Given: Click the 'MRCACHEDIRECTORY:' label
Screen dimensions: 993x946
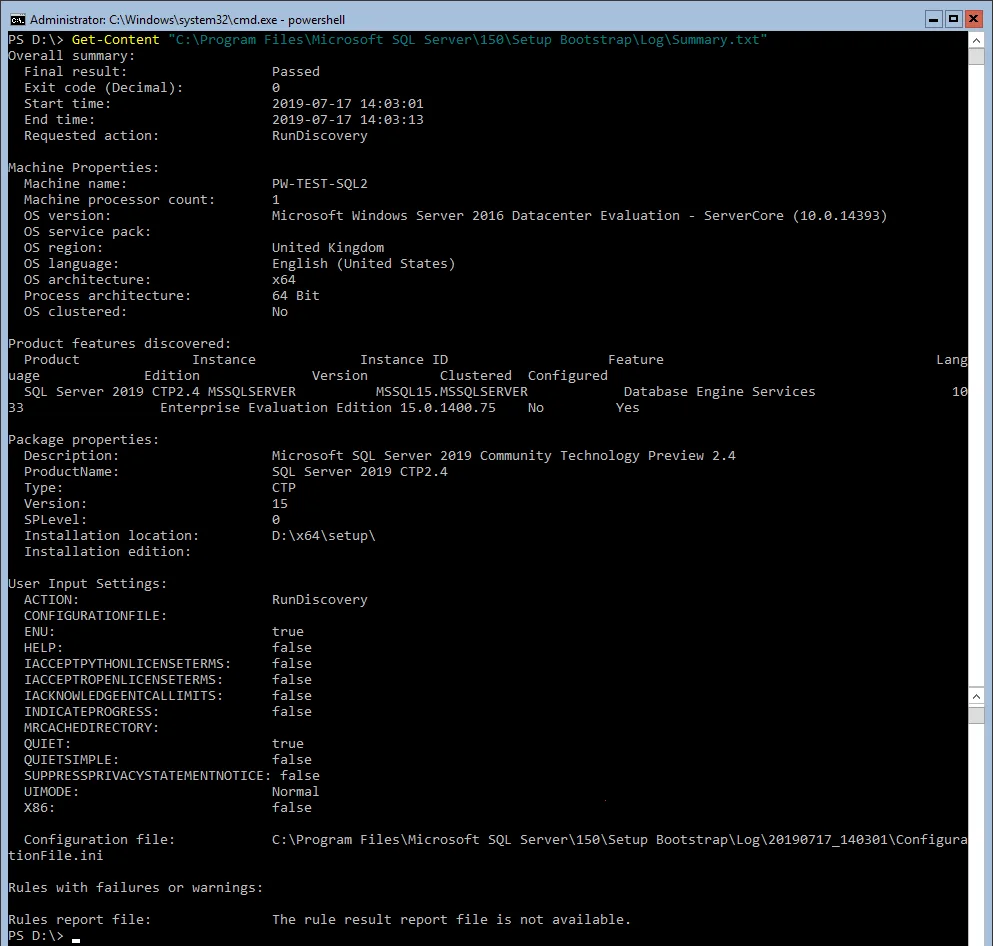Looking at the screenshot, I should tap(91, 728).
